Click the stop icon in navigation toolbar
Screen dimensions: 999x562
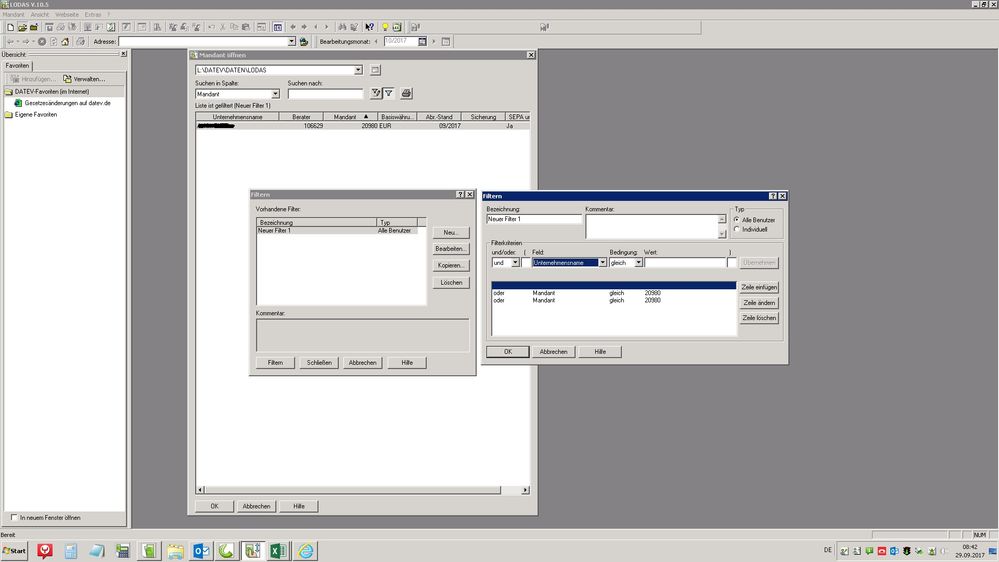coord(42,41)
